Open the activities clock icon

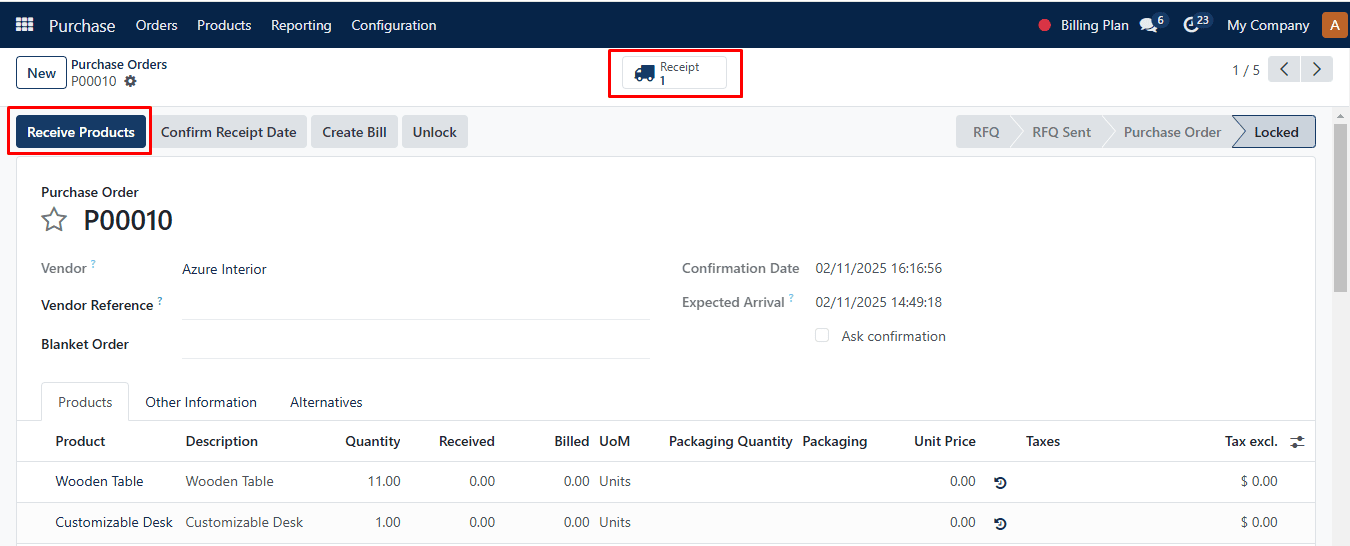(x=1190, y=25)
